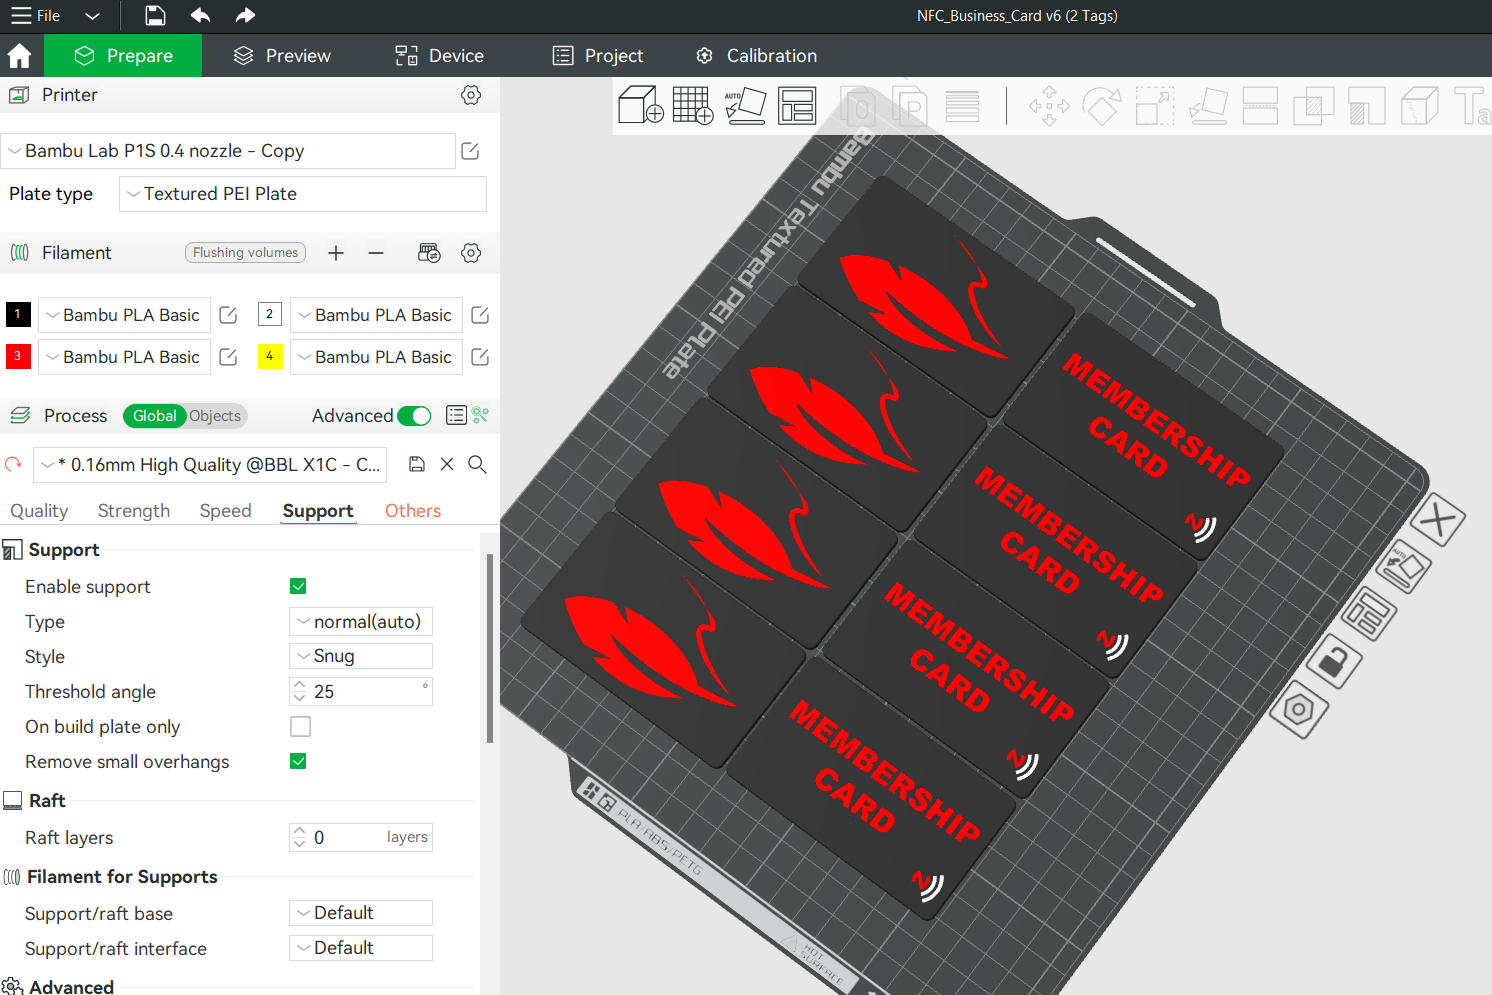Click the Redo arrow icon

[245, 15]
